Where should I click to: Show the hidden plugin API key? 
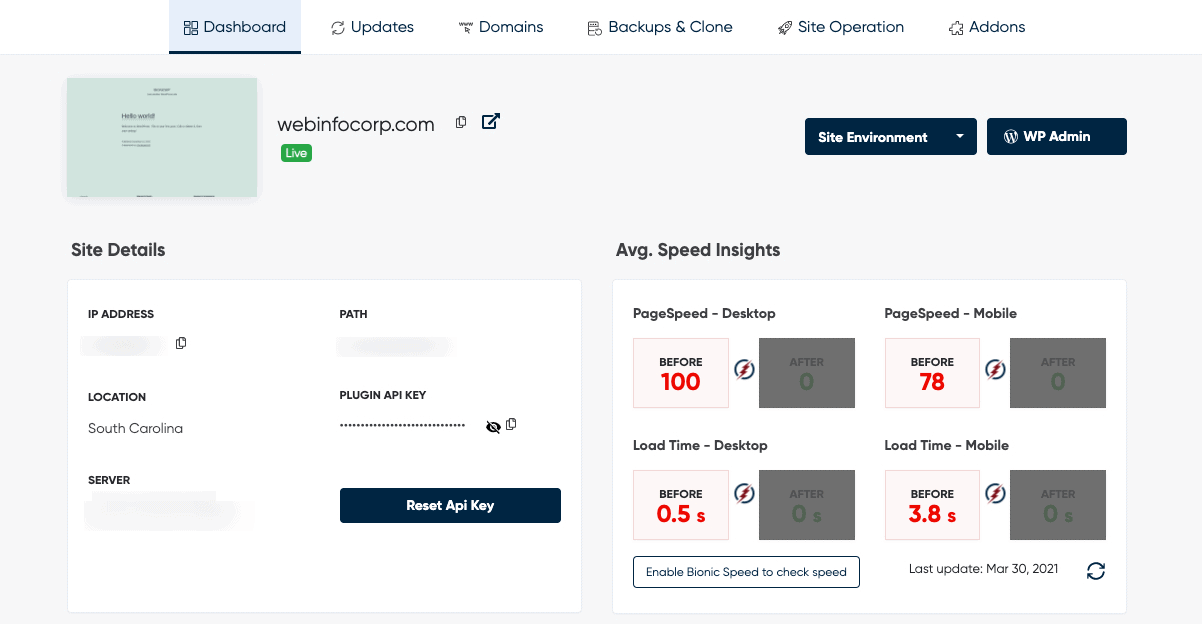493,426
